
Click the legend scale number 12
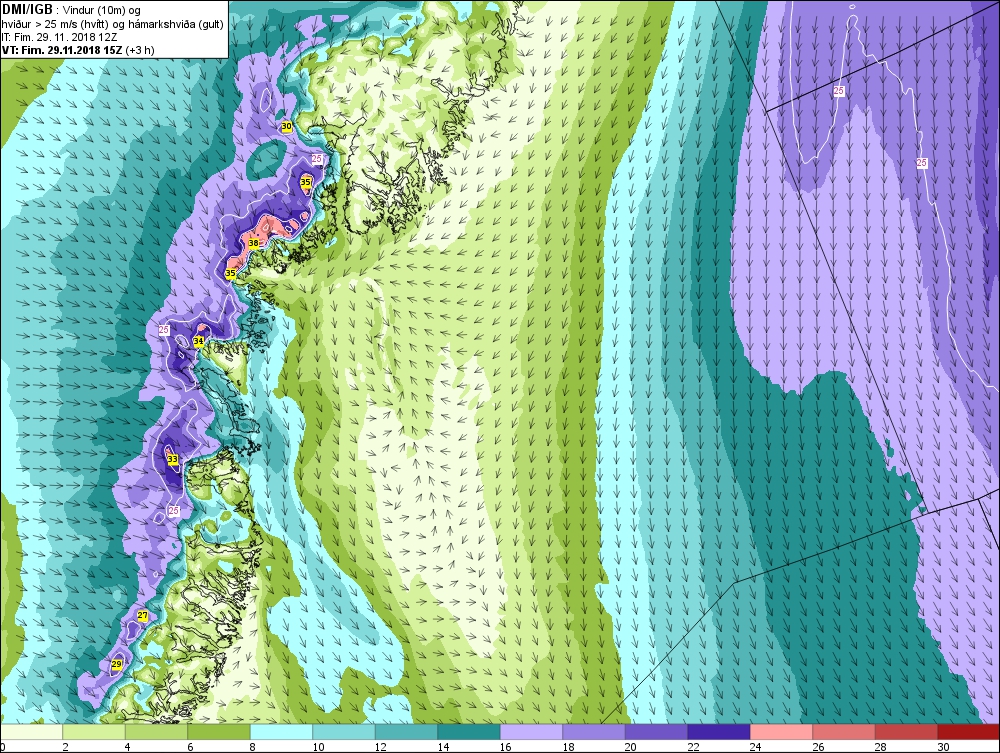380,747
